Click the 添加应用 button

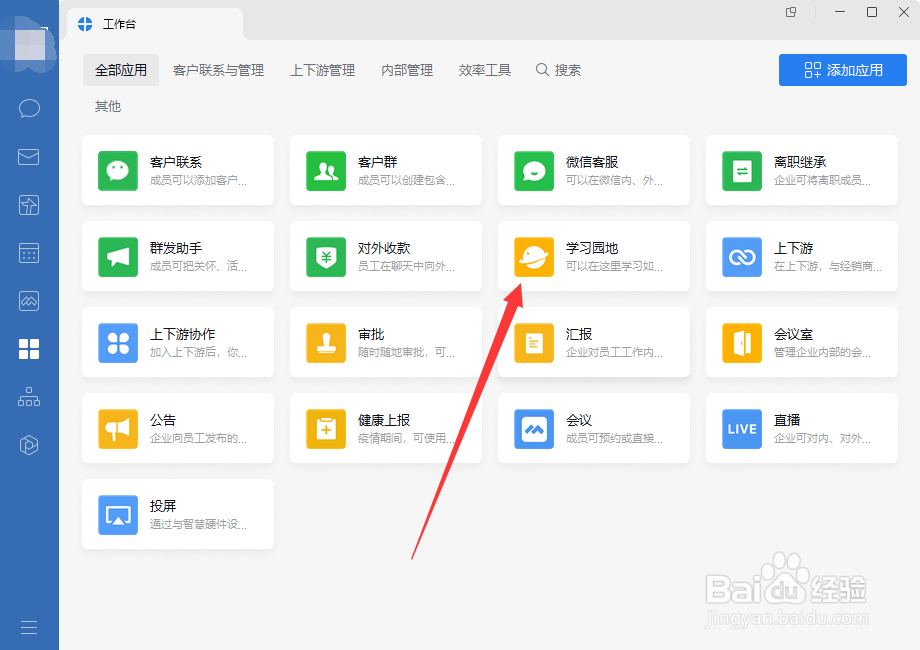pos(843,70)
